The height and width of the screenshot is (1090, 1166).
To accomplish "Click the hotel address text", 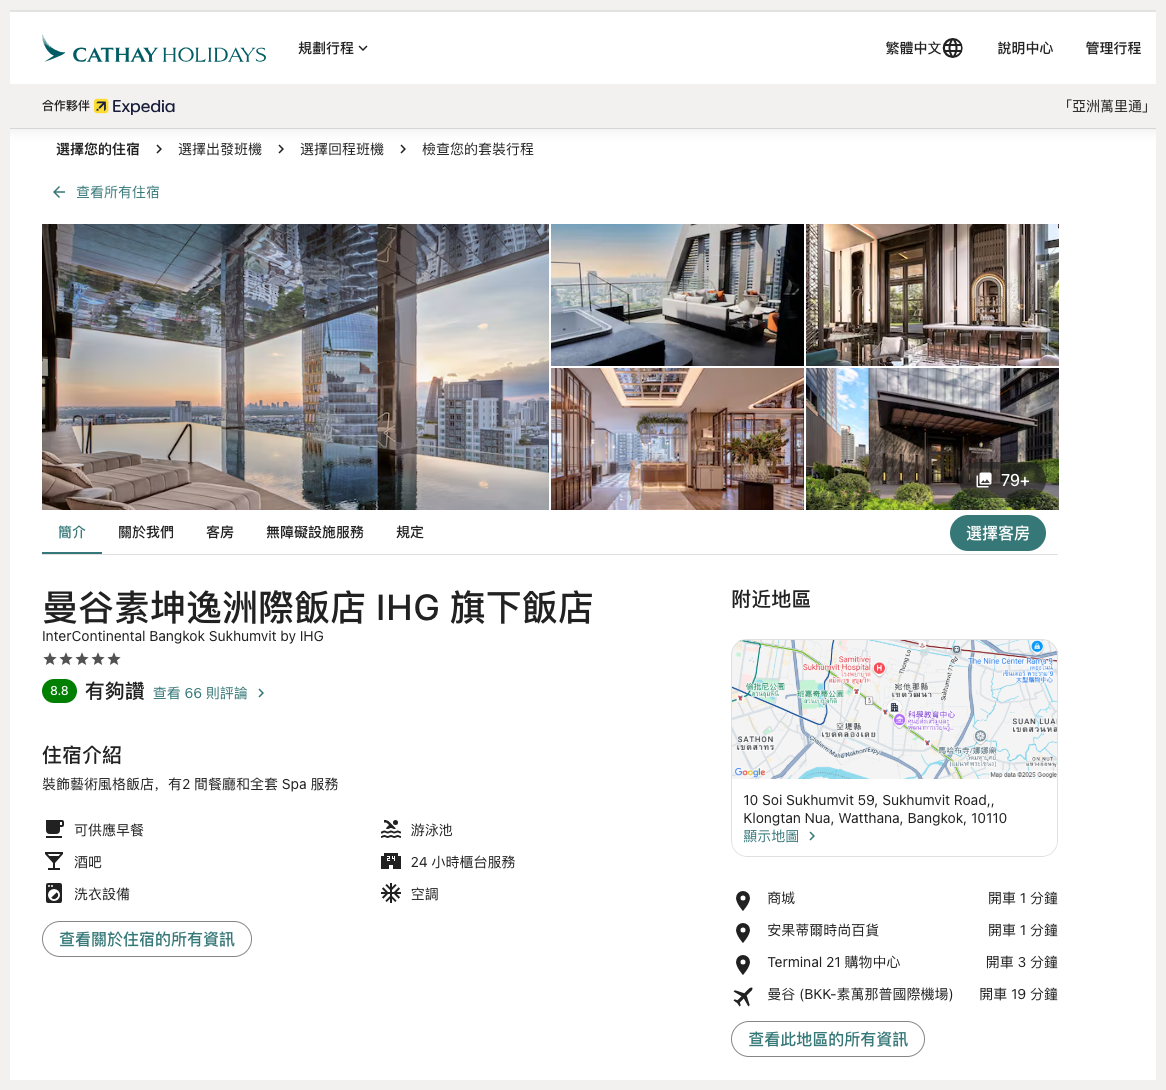I will 874,809.
